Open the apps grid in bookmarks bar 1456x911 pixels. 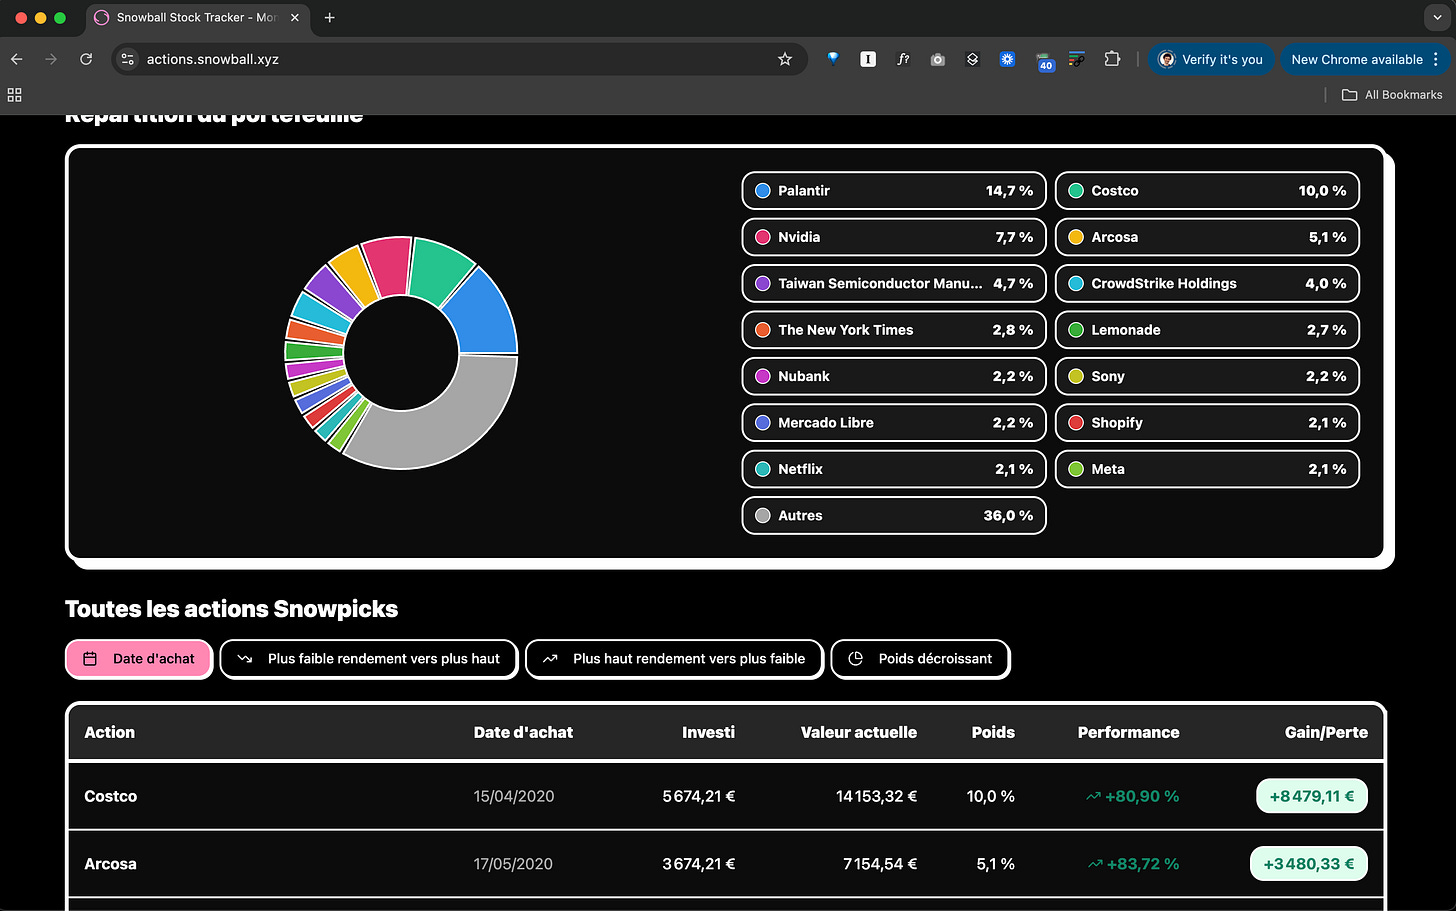(x=14, y=95)
